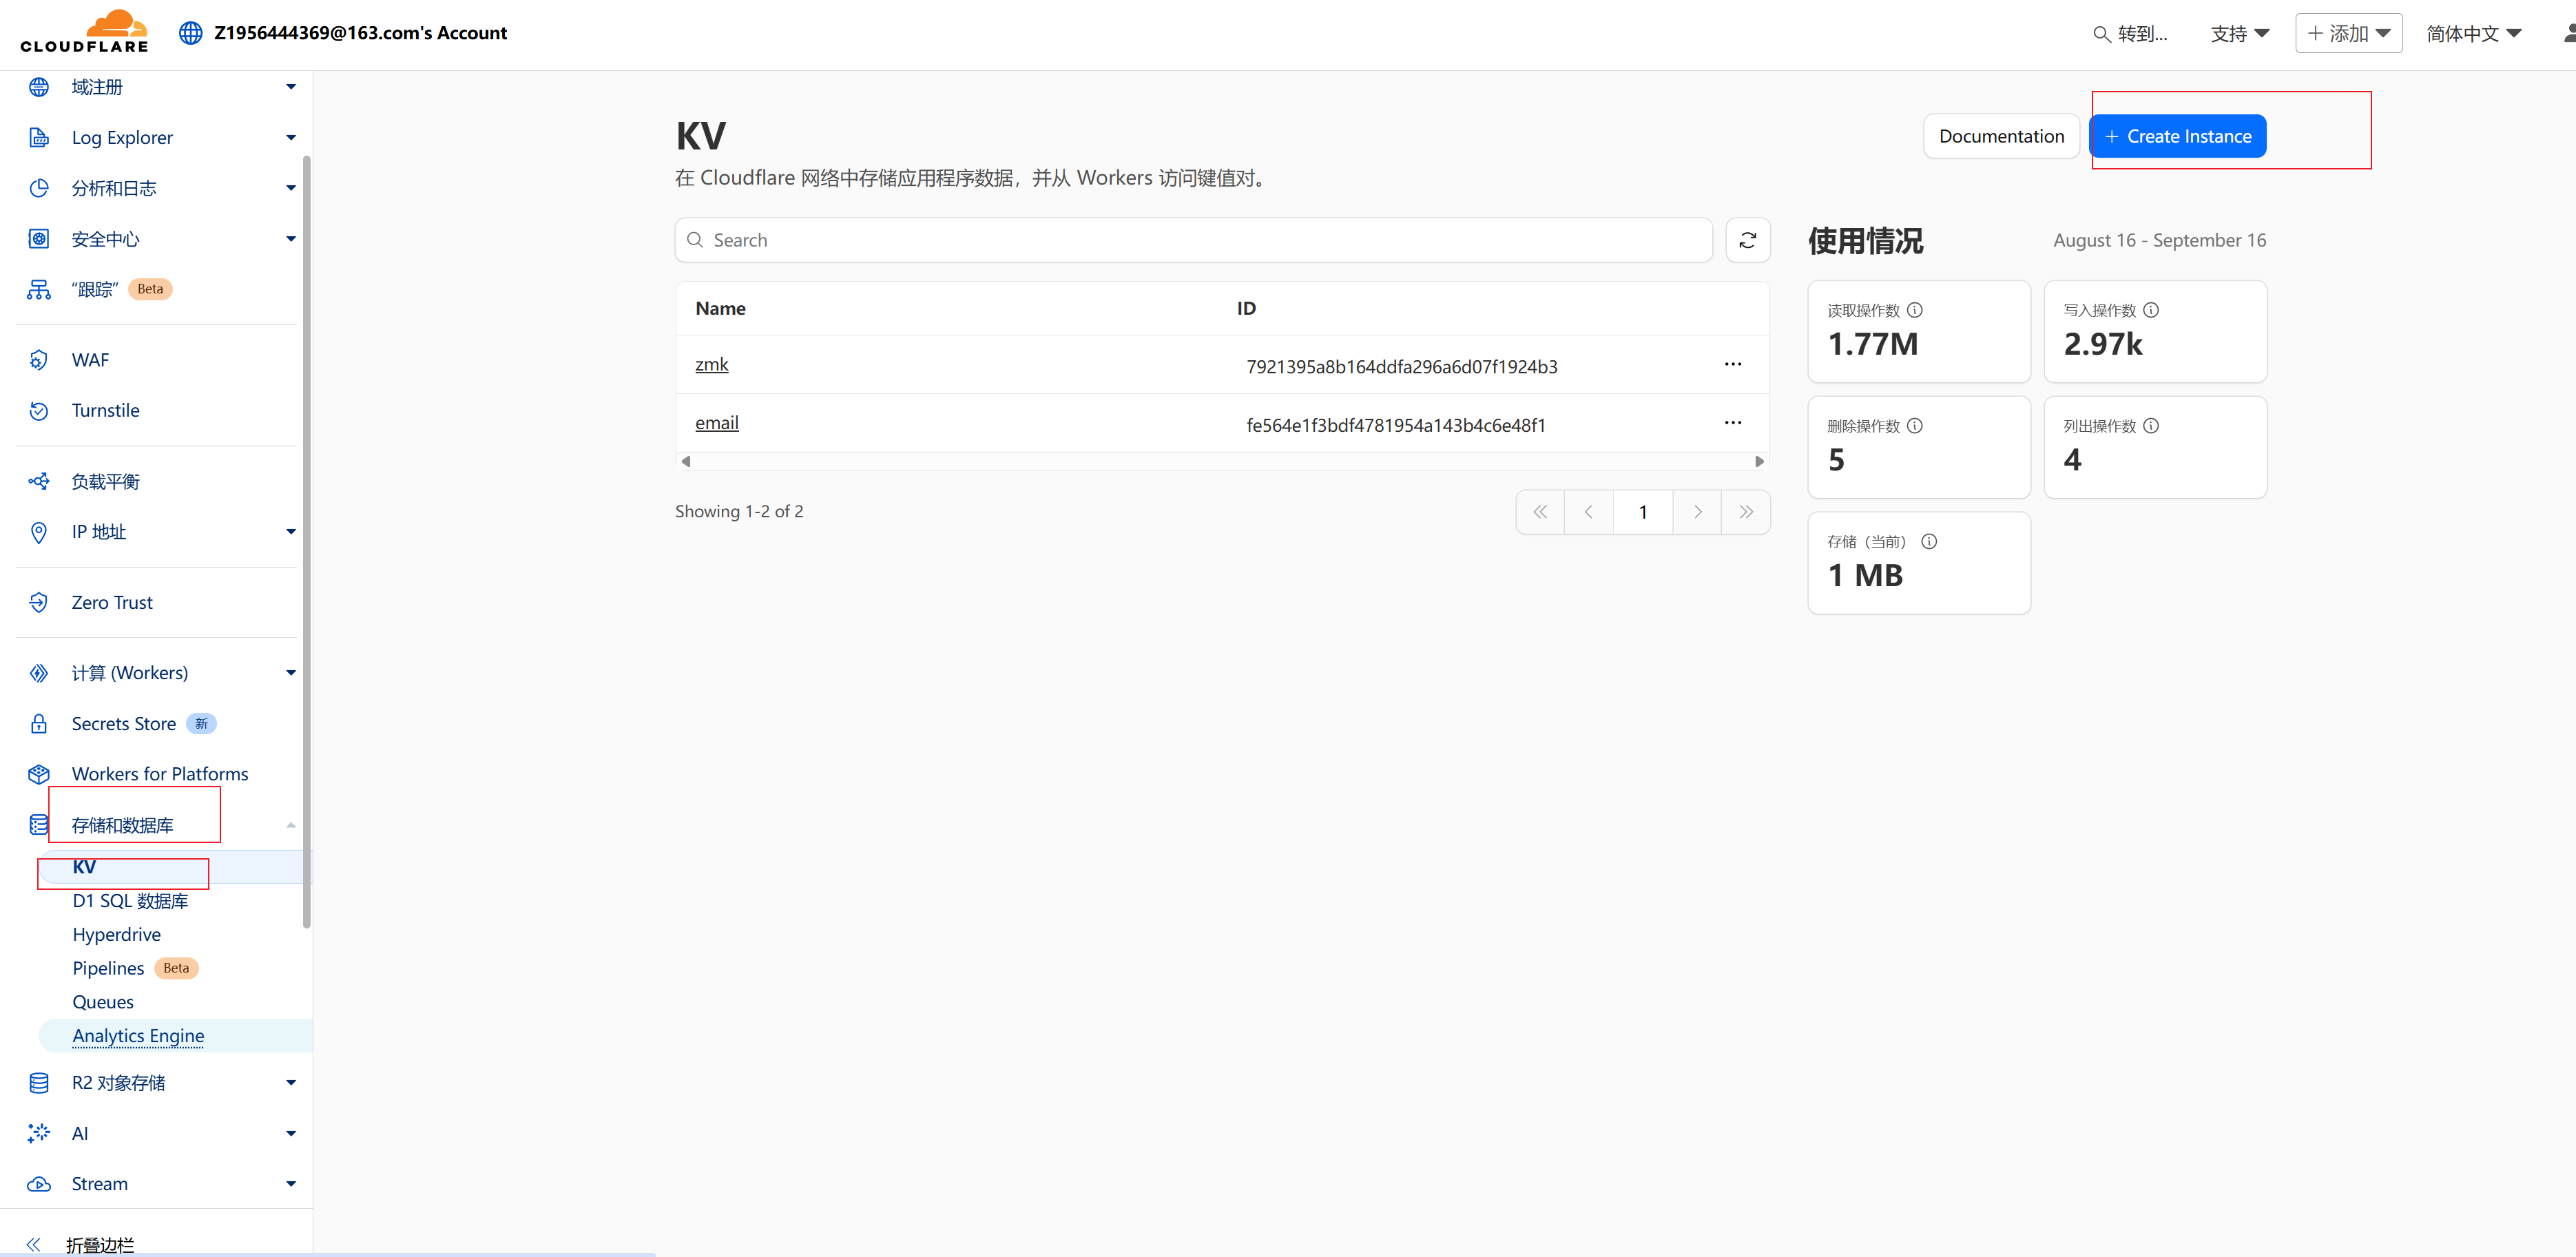Image resolution: width=2576 pixels, height=1257 pixels.
Task: Open Pipelines menu item
Action: [x=108, y=968]
